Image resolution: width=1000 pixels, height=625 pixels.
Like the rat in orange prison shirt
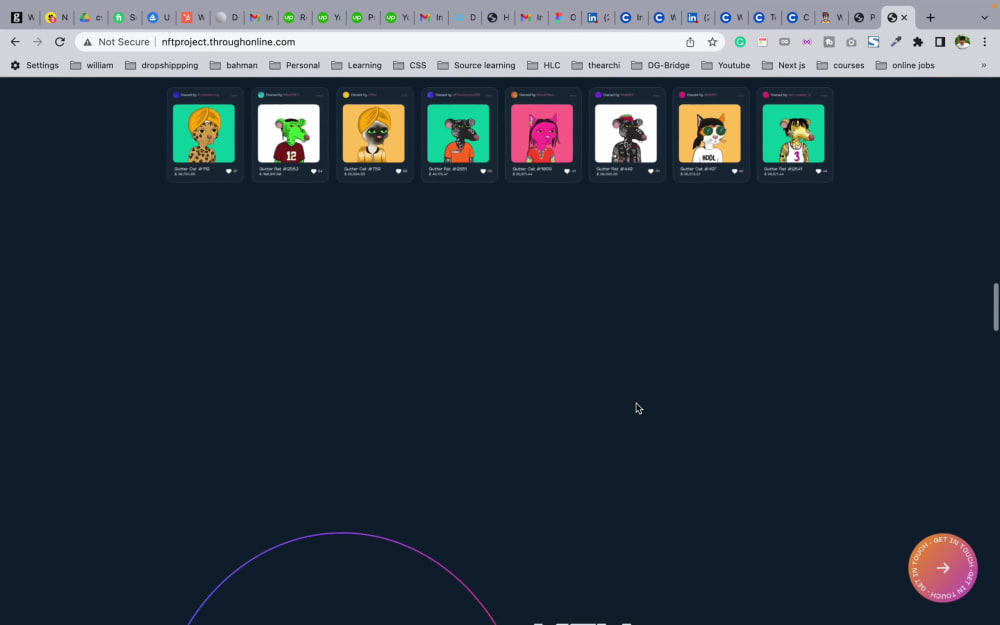coord(483,171)
